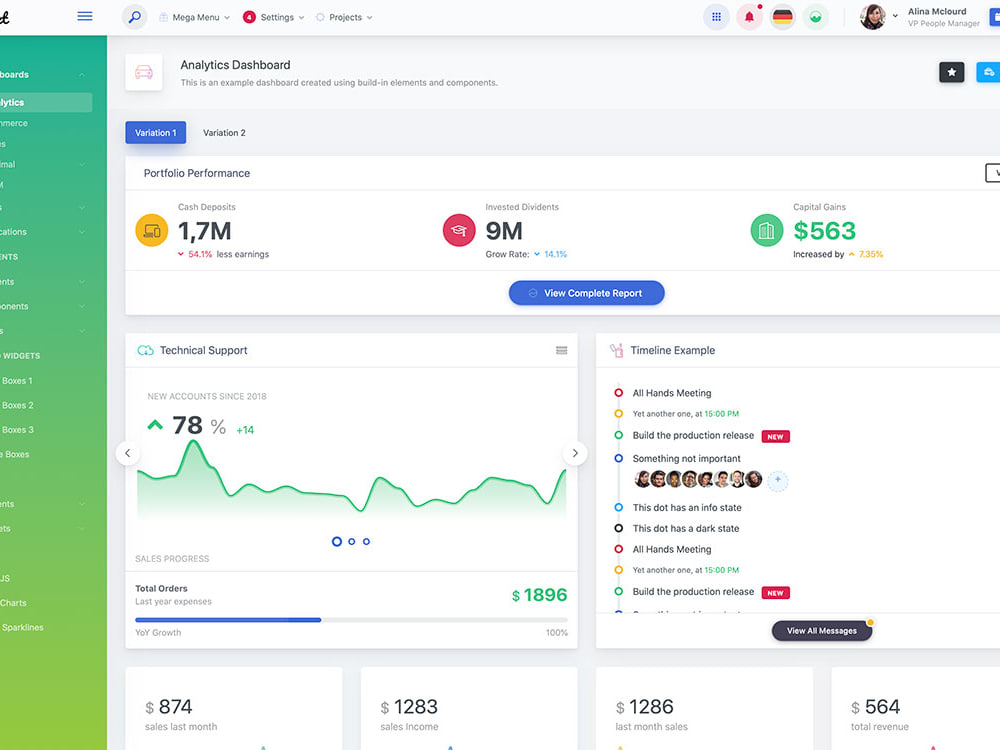
Task: Collapse the Dashboards sidebar section chevron
Action: click(82, 75)
